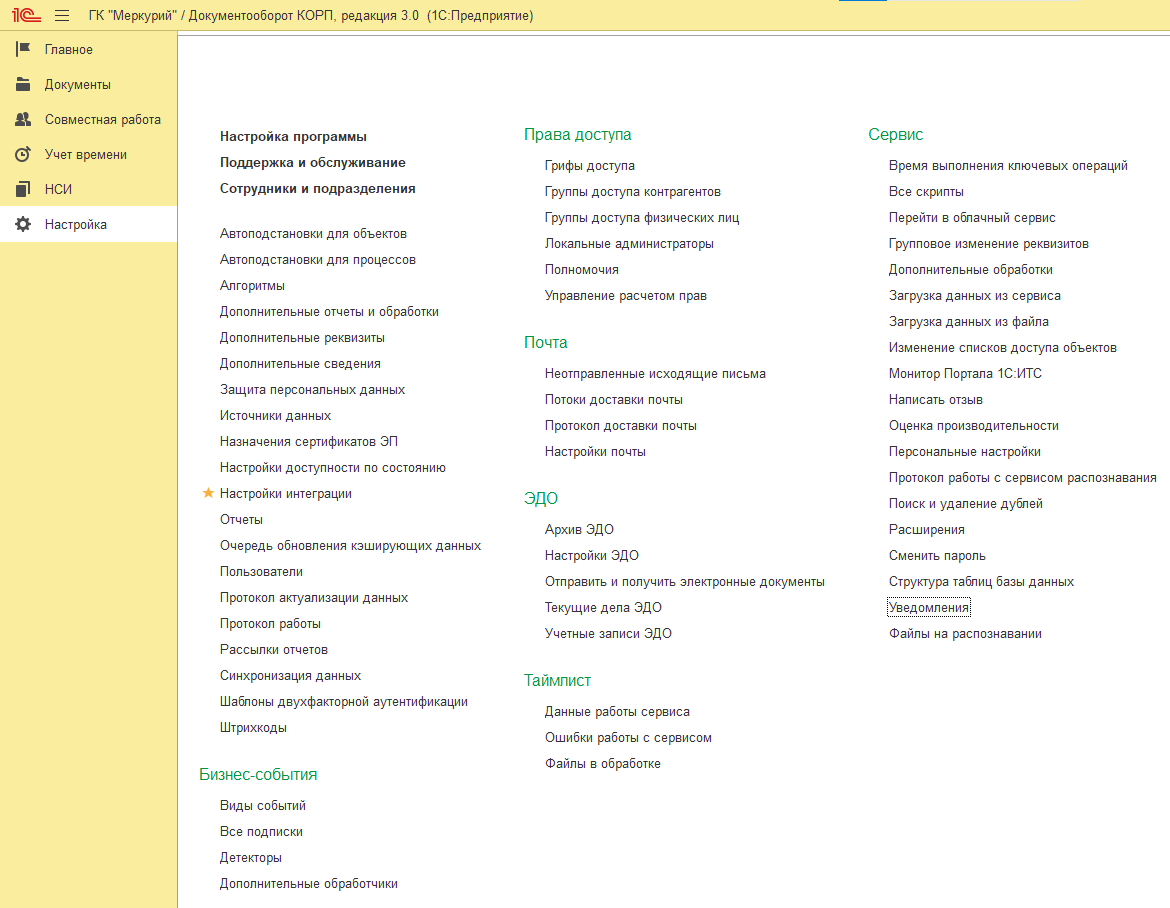Open Виды событий under Бизнес-события
The width and height of the screenshot is (1170, 908).
point(263,806)
